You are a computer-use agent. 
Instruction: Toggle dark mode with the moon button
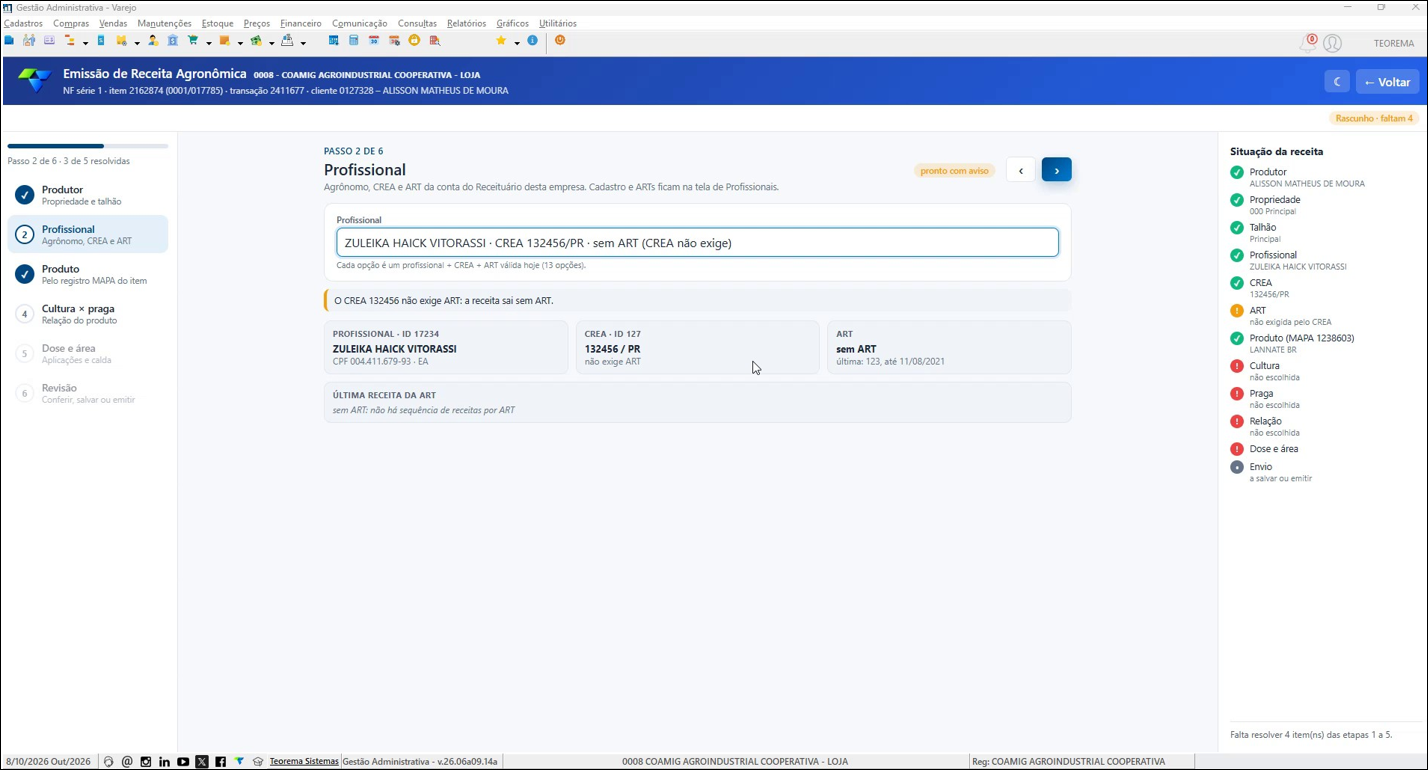tap(1337, 82)
